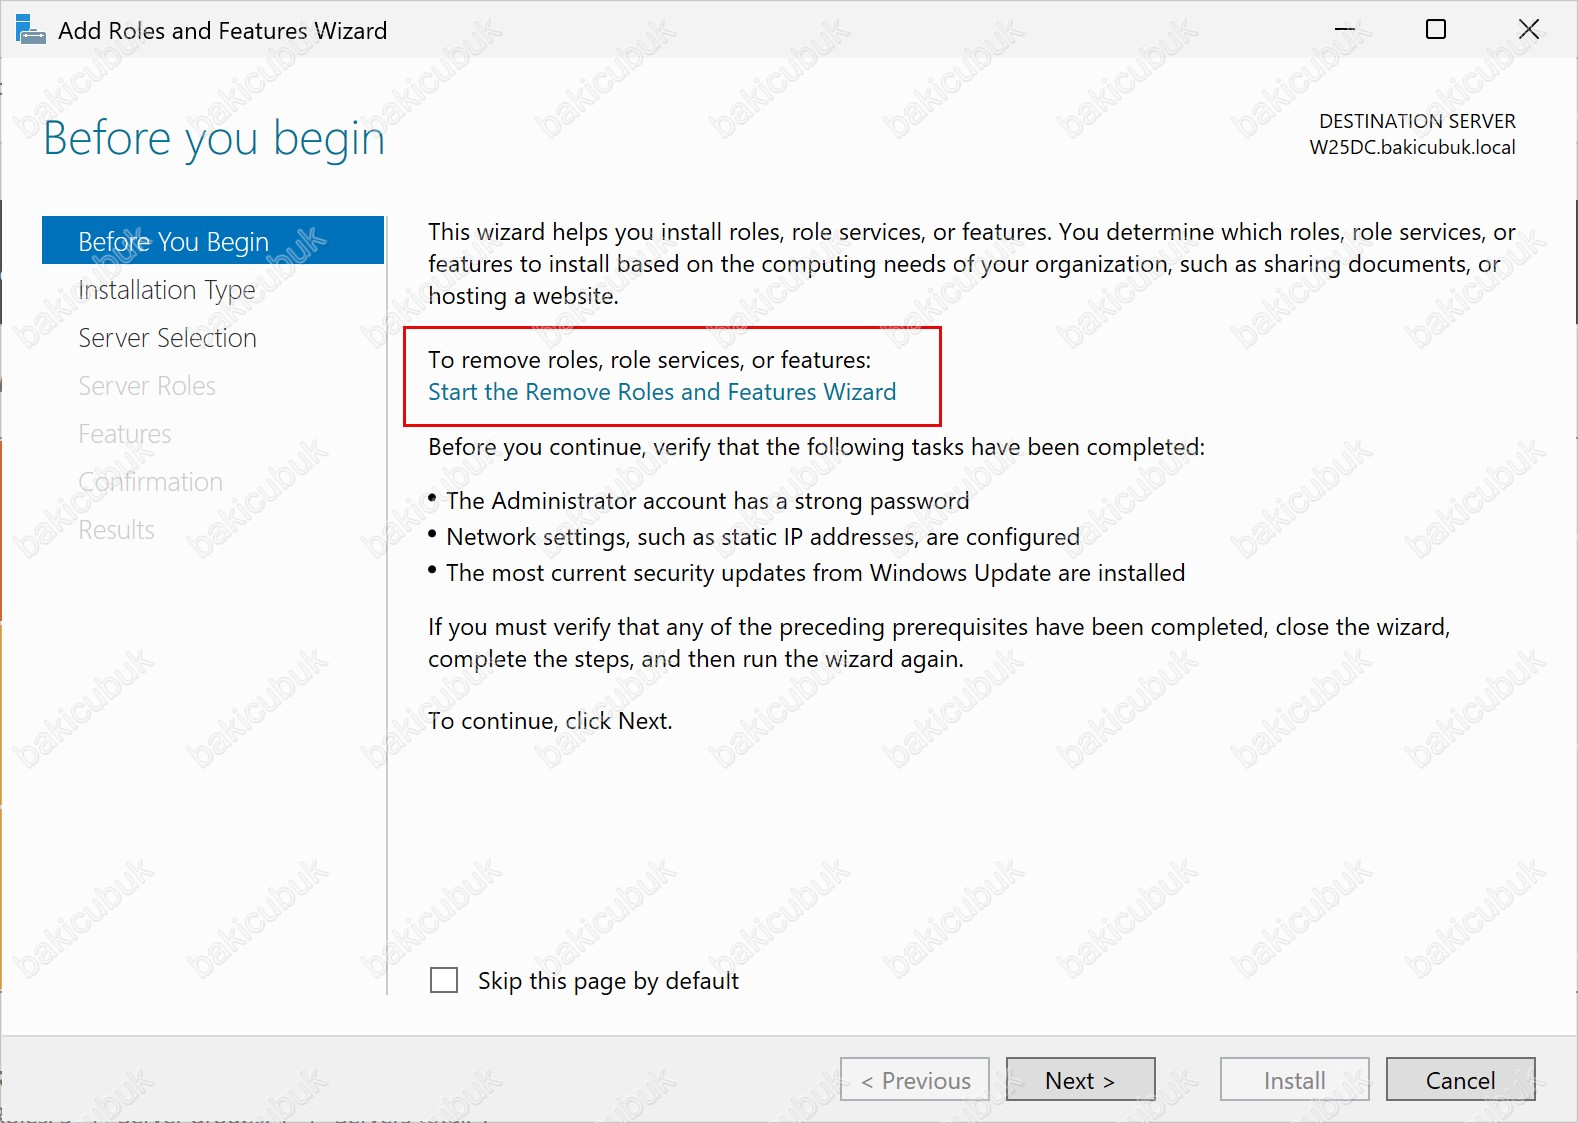Select the Results step

click(x=117, y=530)
